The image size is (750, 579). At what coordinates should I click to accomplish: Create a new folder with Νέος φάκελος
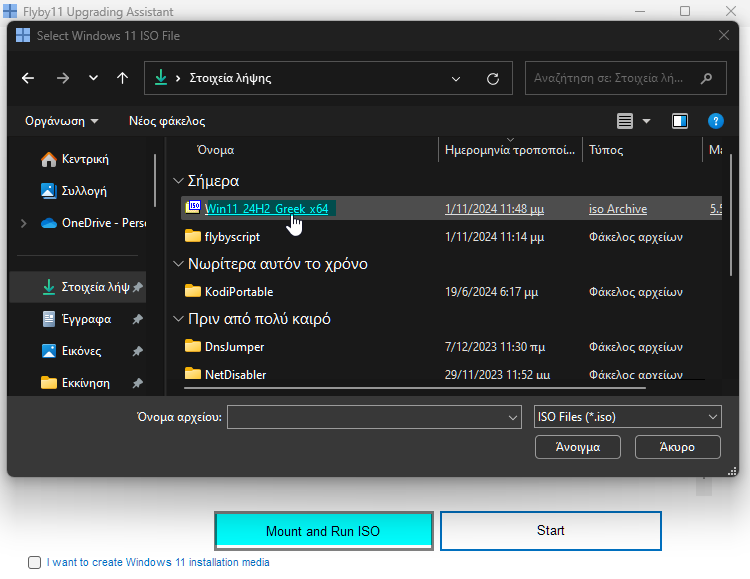(x=167, y=121)
